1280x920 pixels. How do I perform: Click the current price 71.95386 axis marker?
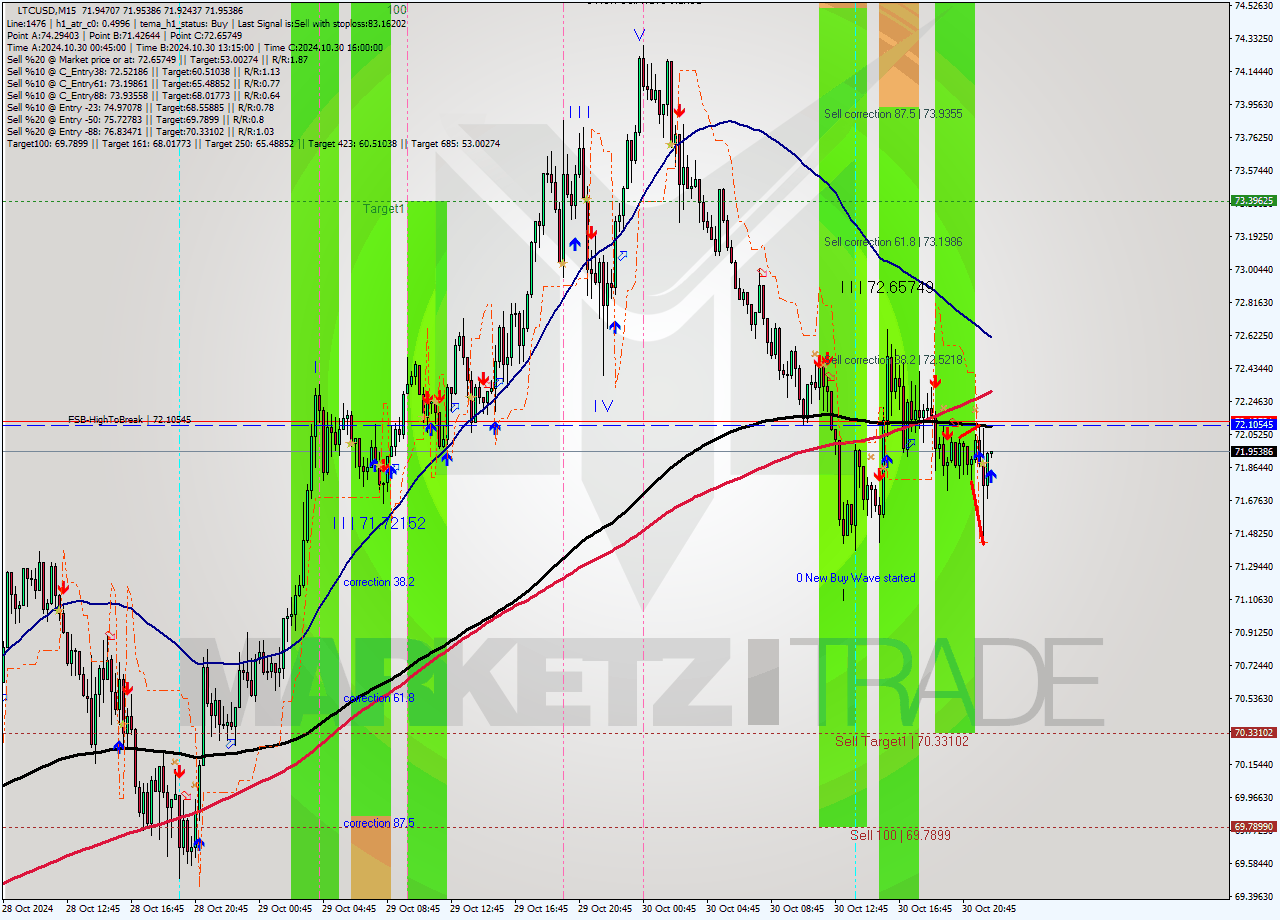1254,451
